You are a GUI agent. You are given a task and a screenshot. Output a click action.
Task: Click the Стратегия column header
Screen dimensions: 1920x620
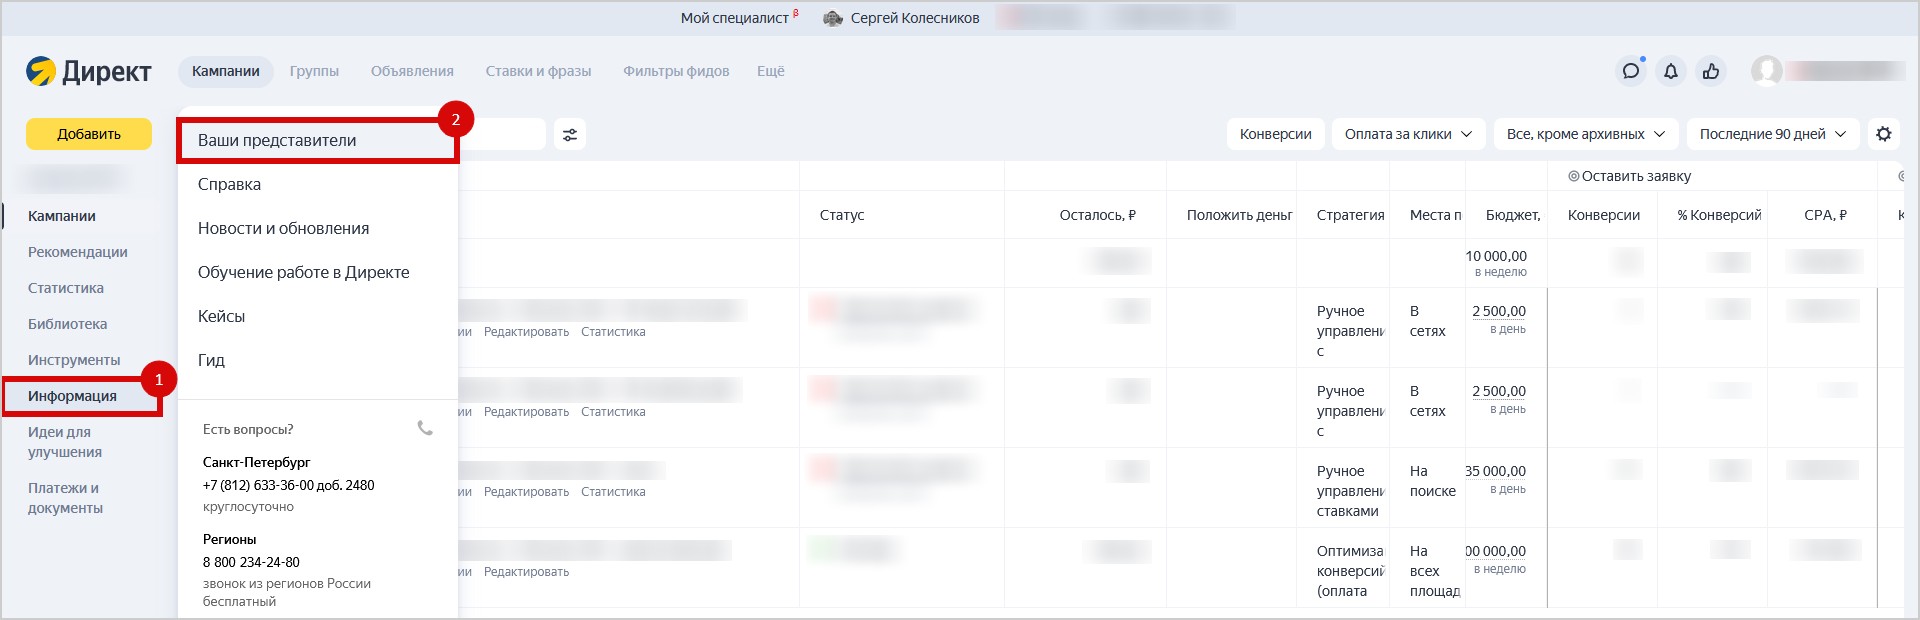(1350, 215)
